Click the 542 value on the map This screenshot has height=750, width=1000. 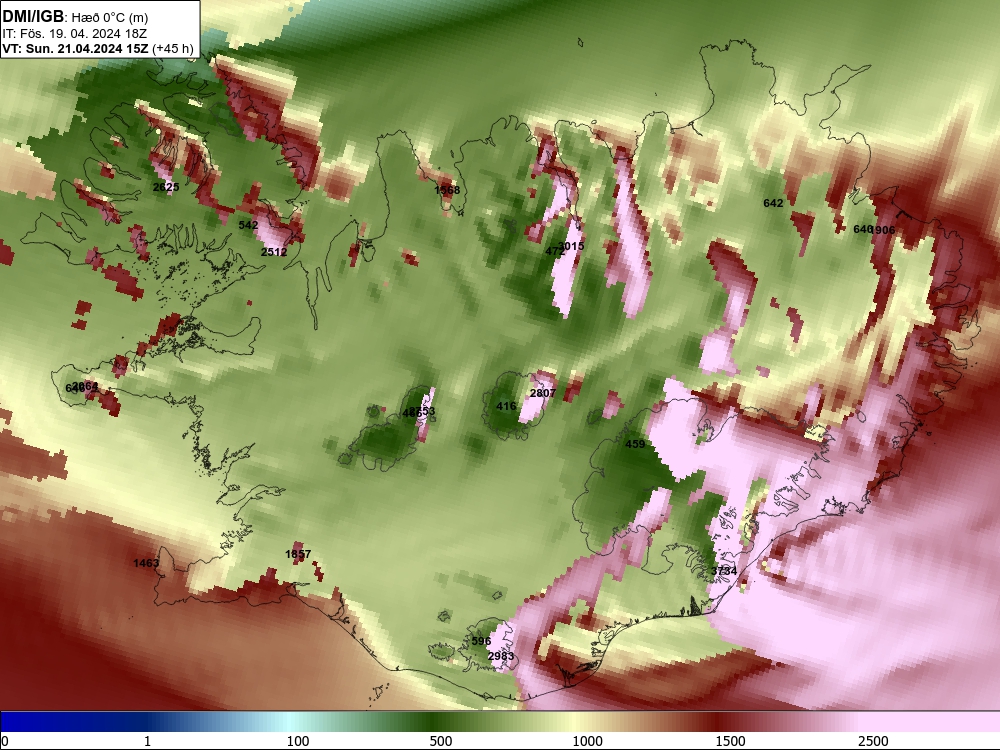pos(248,225)
